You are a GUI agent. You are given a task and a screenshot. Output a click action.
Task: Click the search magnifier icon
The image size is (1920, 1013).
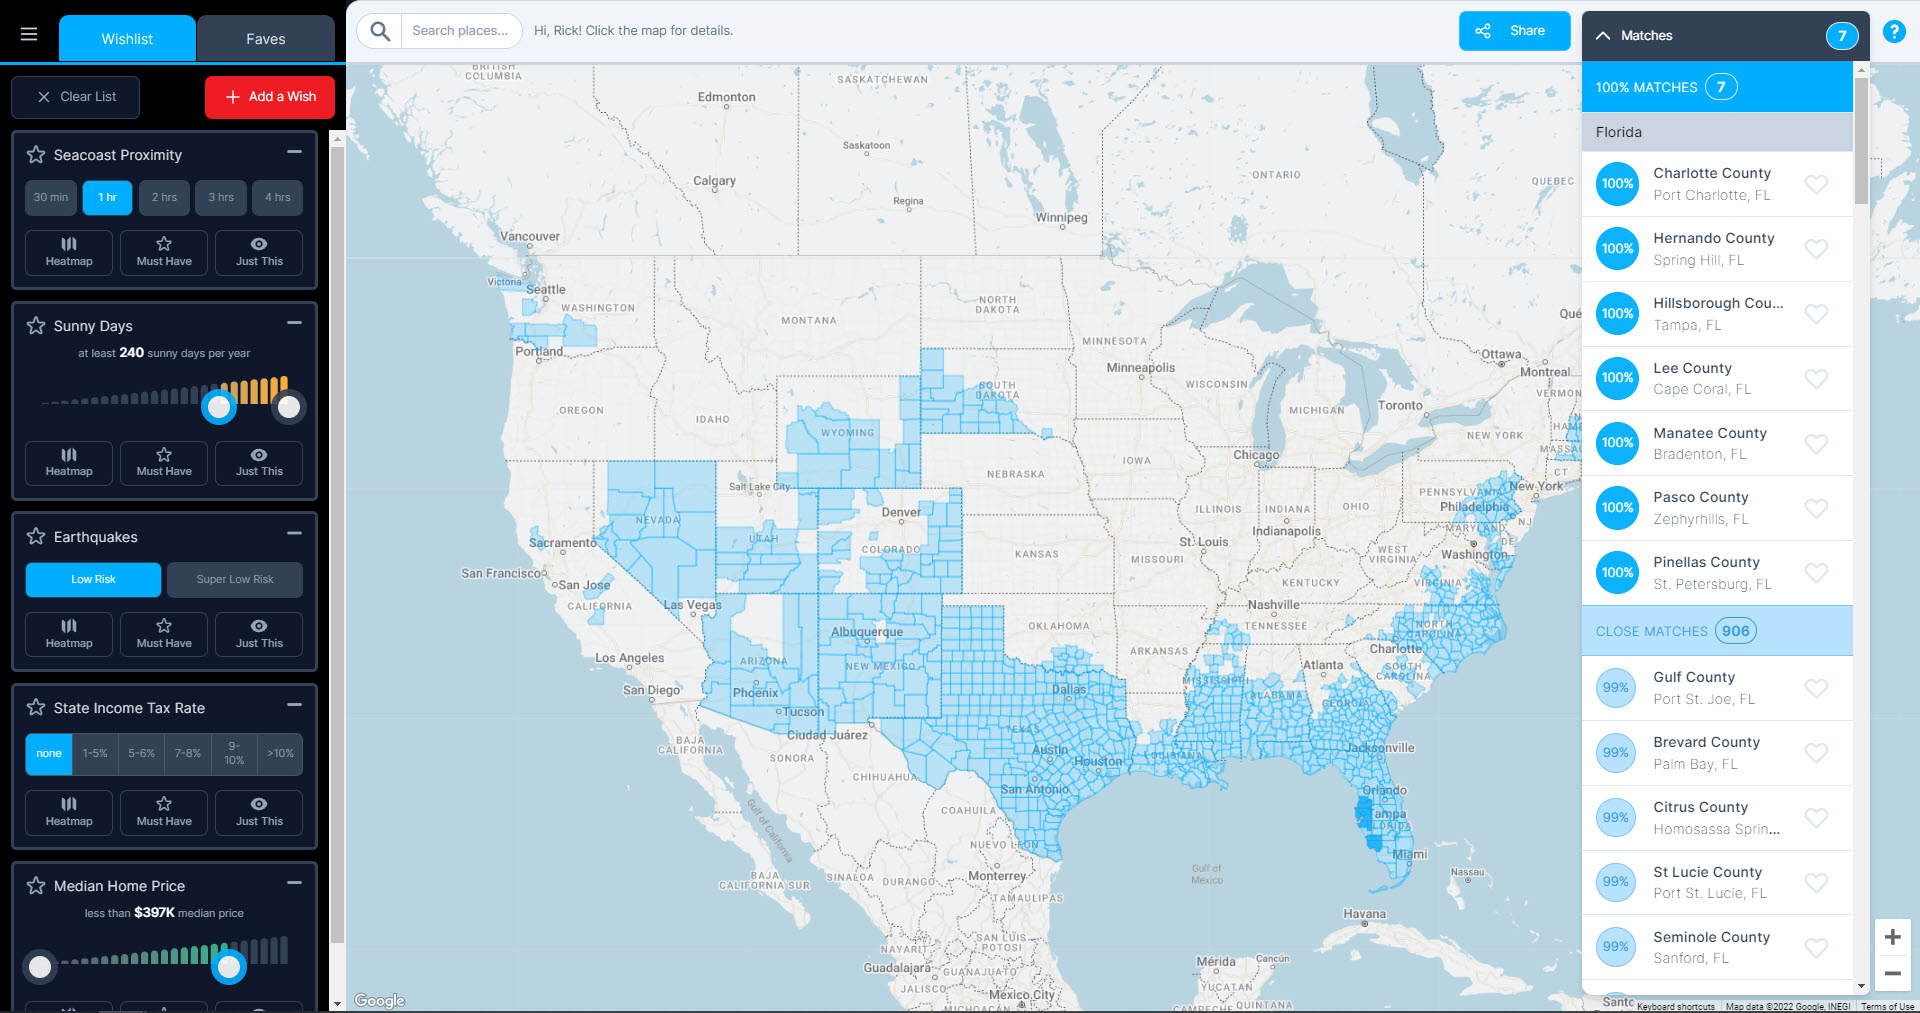380,31
